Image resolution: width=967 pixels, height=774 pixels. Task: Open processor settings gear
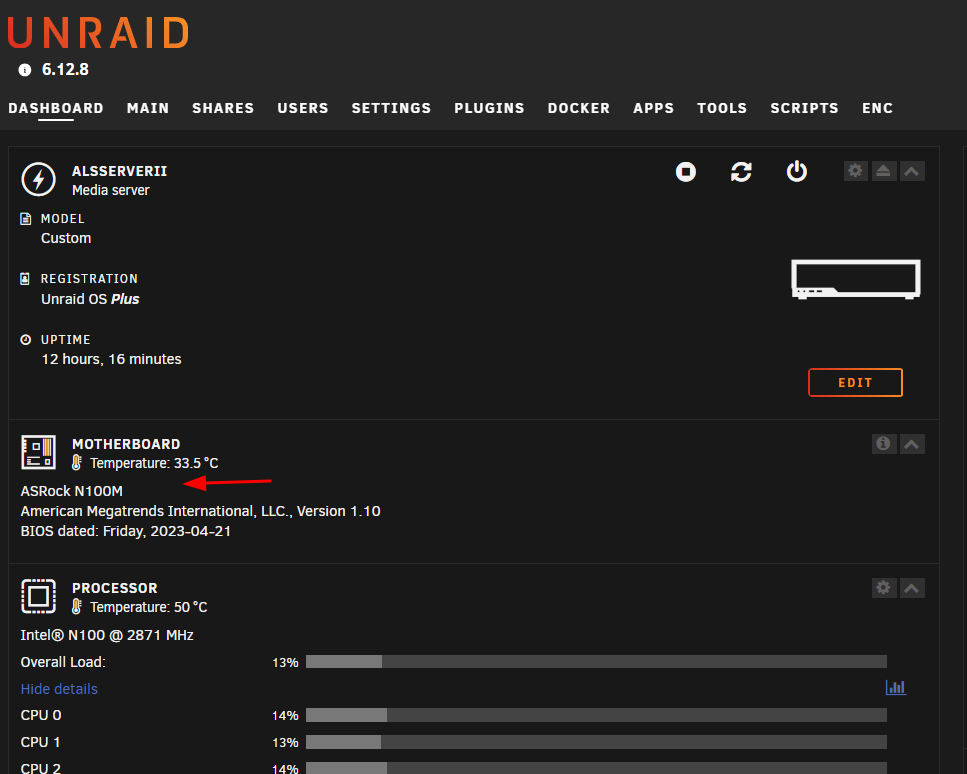click(883, 588)
